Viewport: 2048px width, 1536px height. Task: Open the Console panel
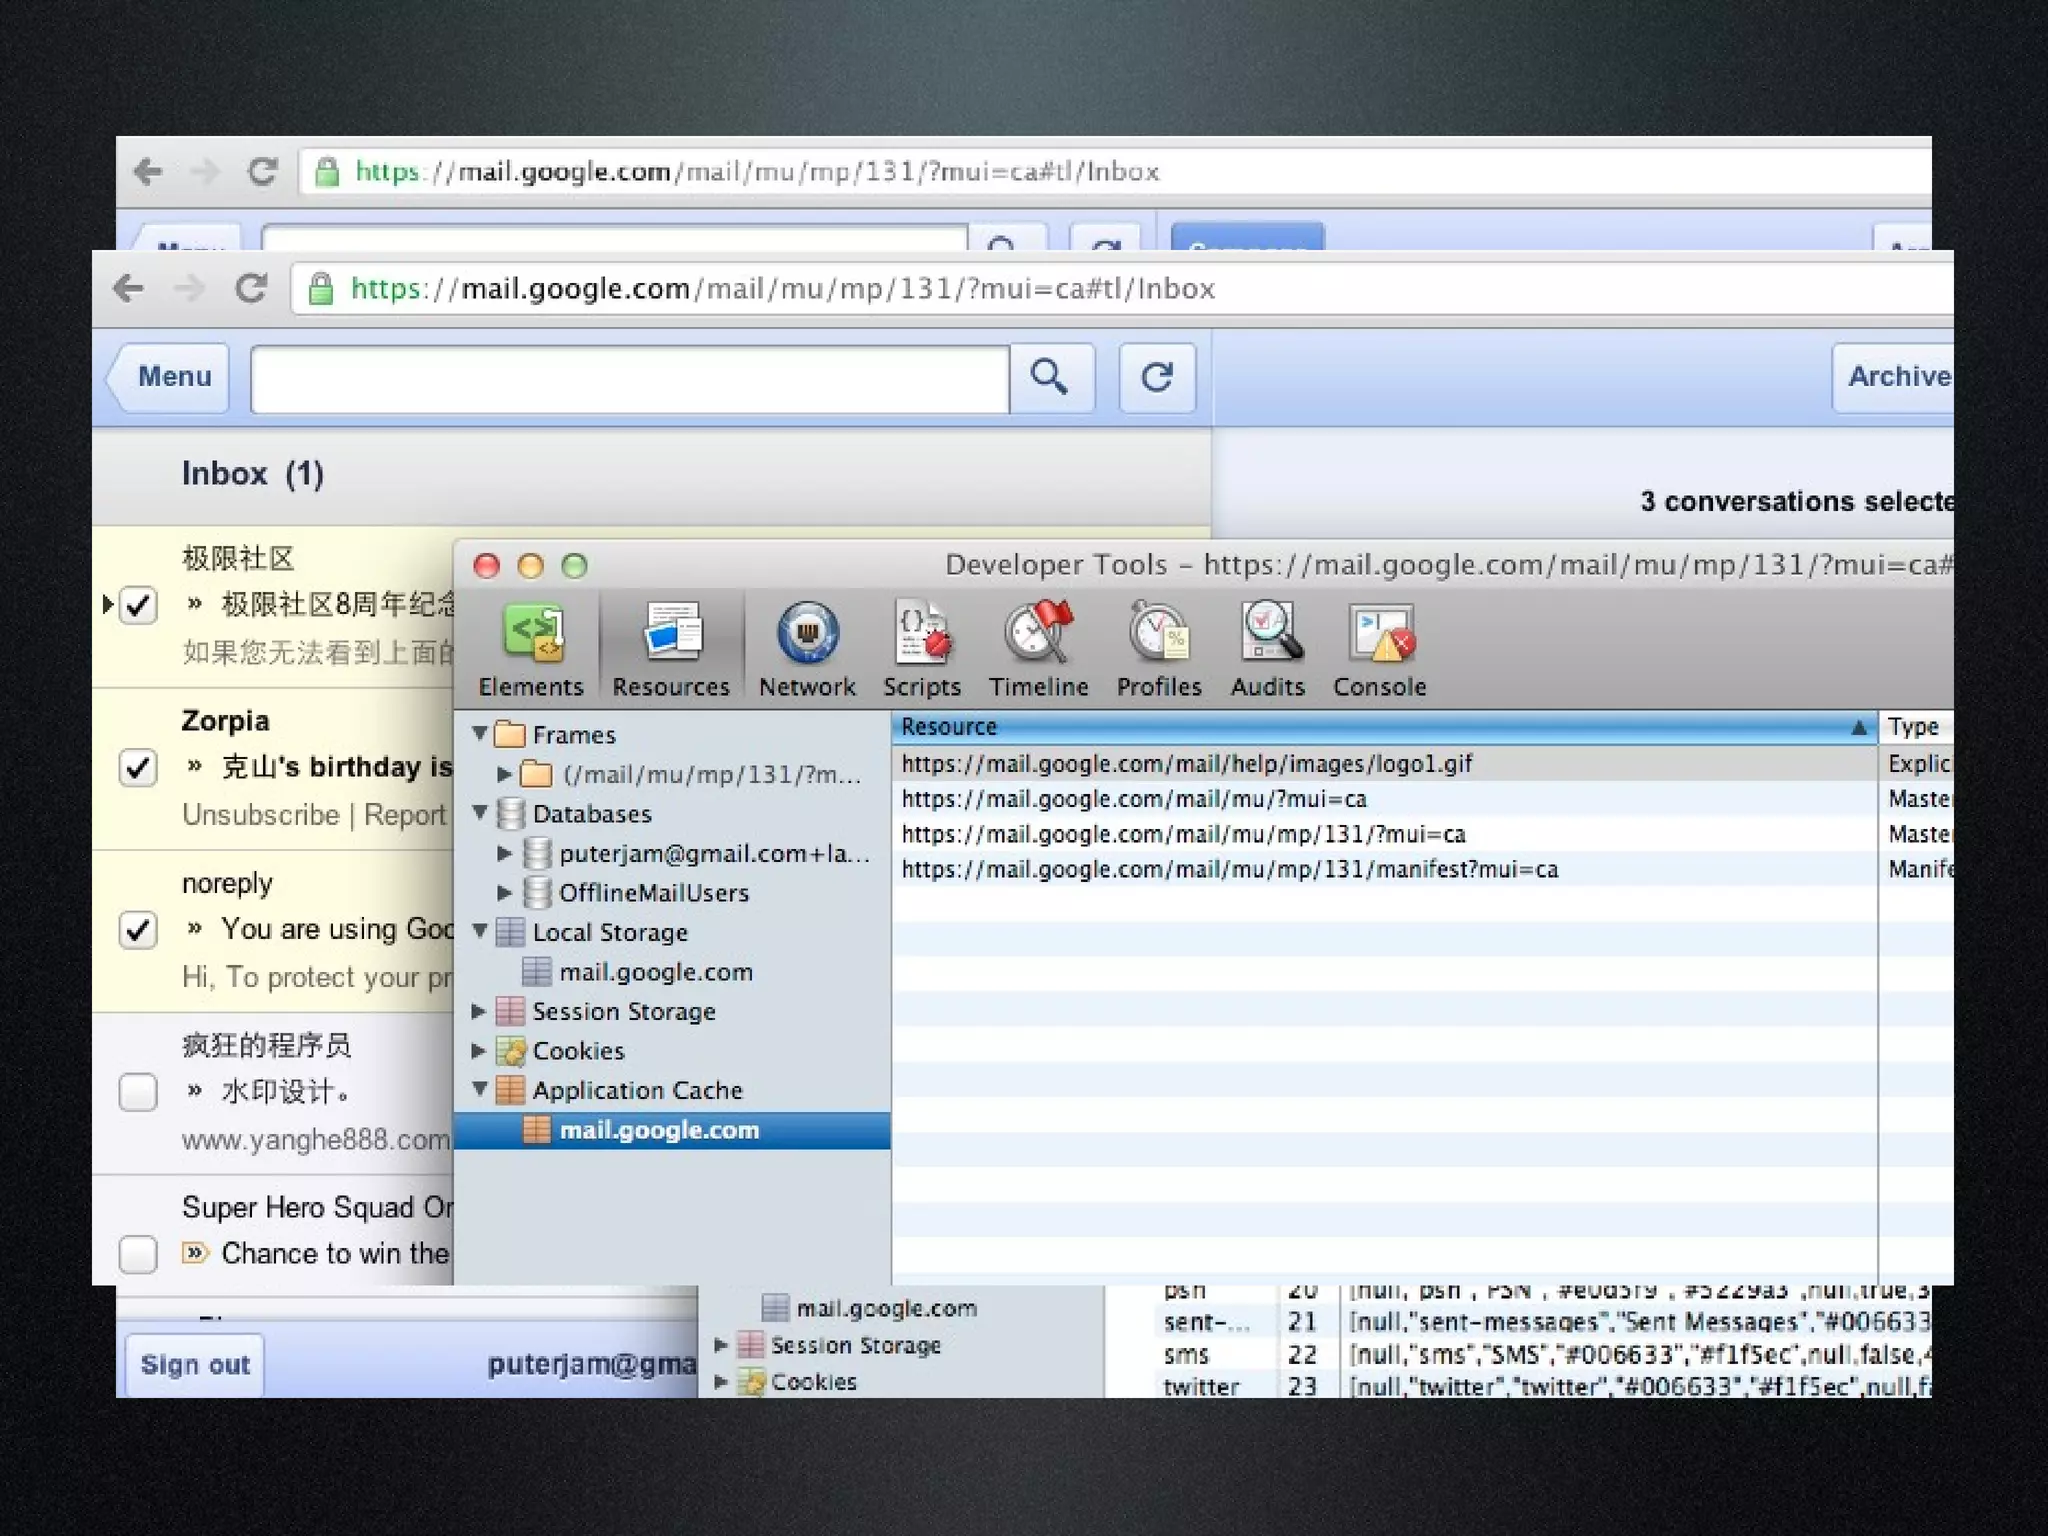pos(1380,649)
